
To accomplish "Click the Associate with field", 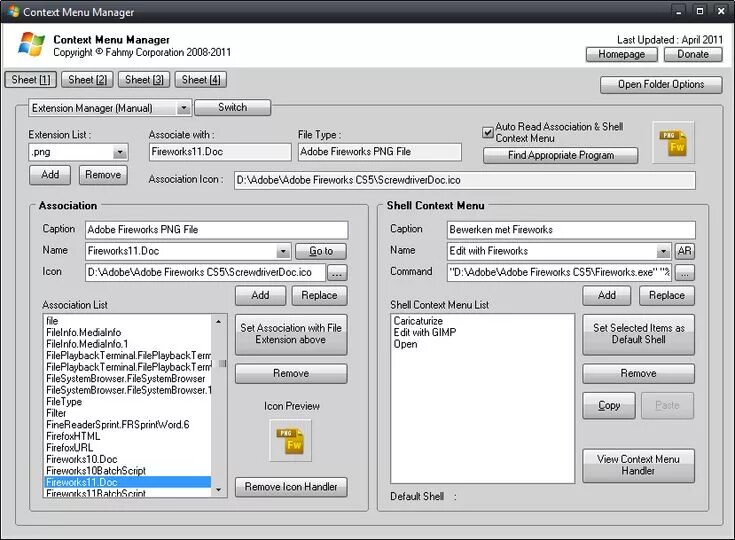I will (x=220, y=152).
